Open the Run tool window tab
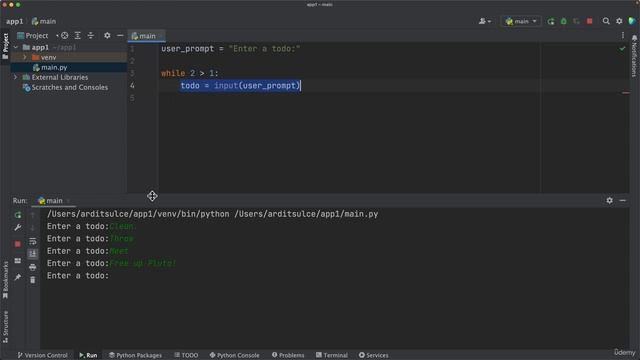 (x=88, y=355)
